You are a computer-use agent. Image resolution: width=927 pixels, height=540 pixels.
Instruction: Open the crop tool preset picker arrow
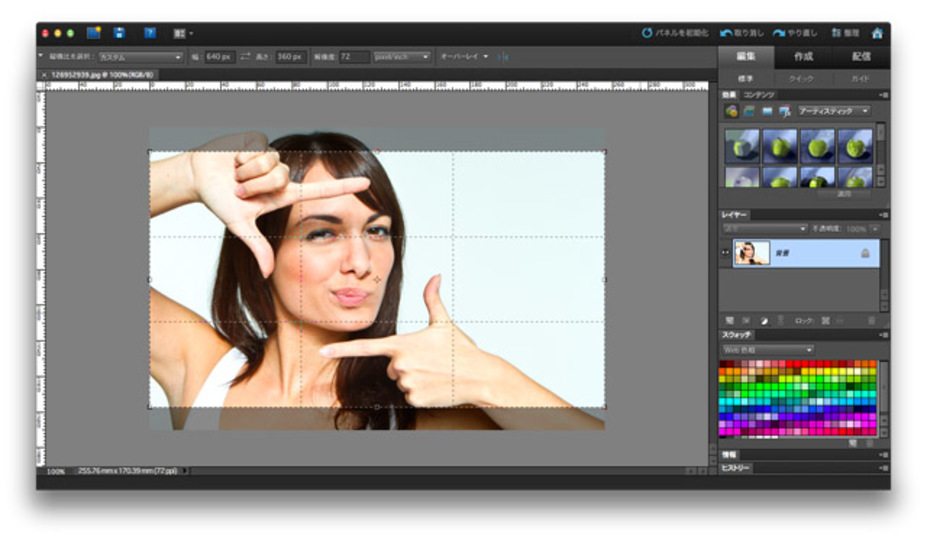tap(41, 56)
